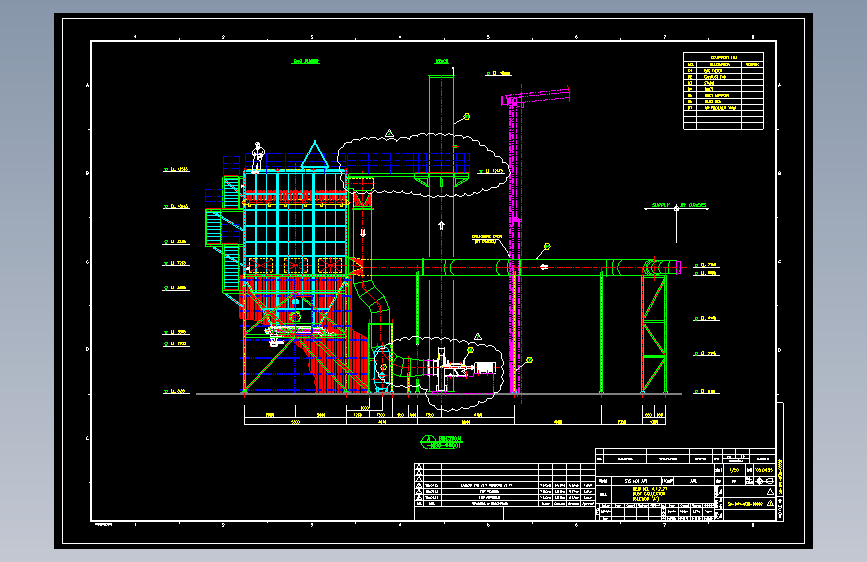The image size is (867, 562).
Task: Select the braced green support tower at right
Action: [654, 334]
